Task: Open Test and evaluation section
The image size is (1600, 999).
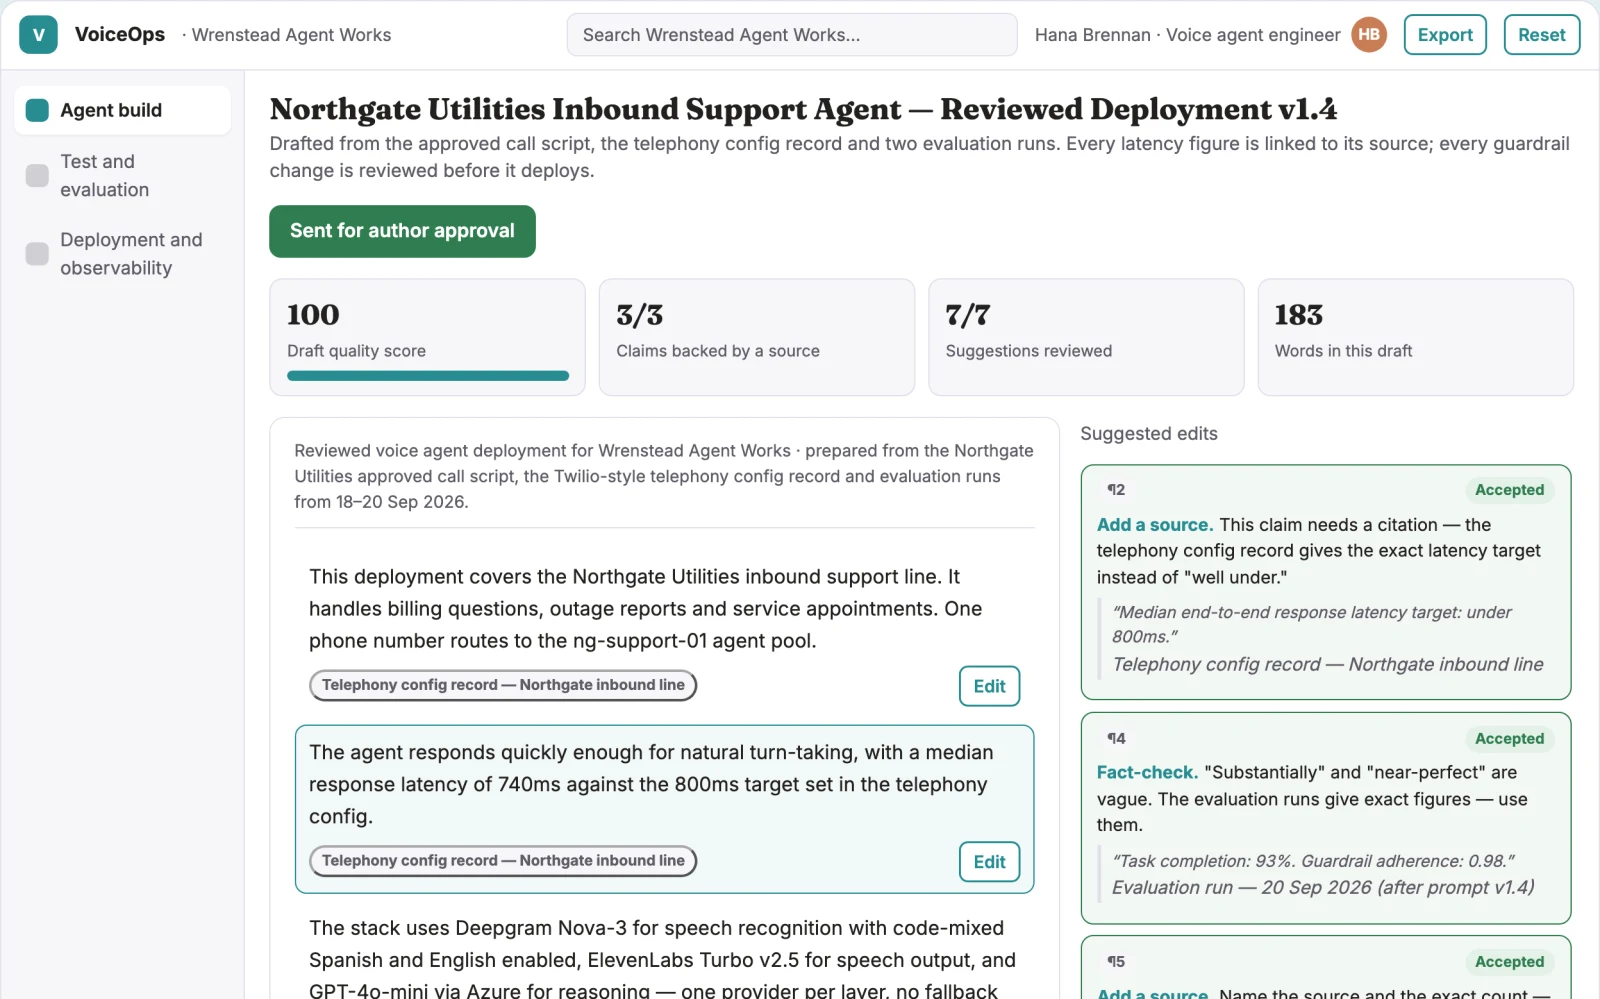Action: point(122,175)
